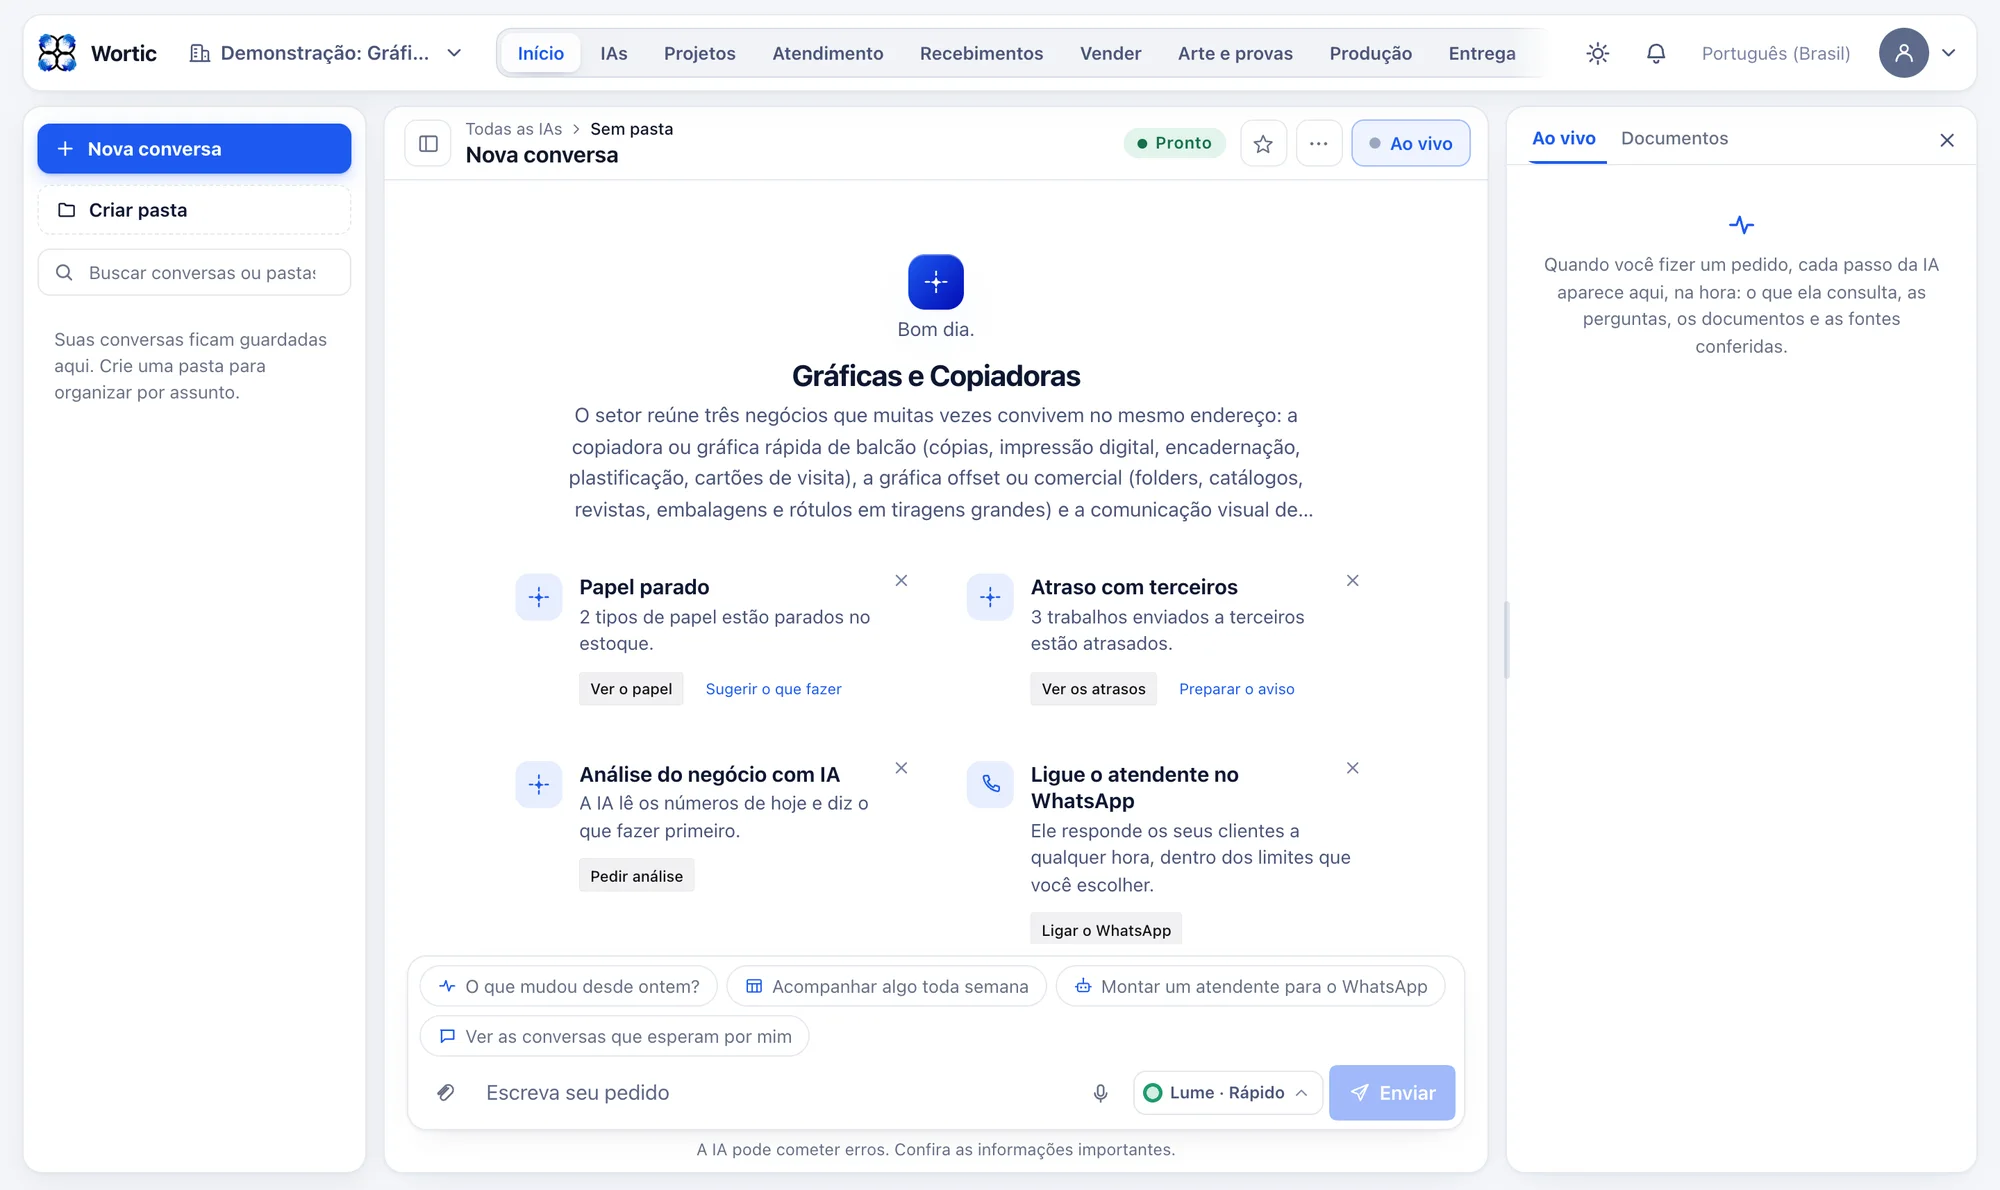Viewport: 2000px width, 1190px height.
Task: Dismiss the Ligue o atendente no WhatsApp card
Action: [1352, 768]
